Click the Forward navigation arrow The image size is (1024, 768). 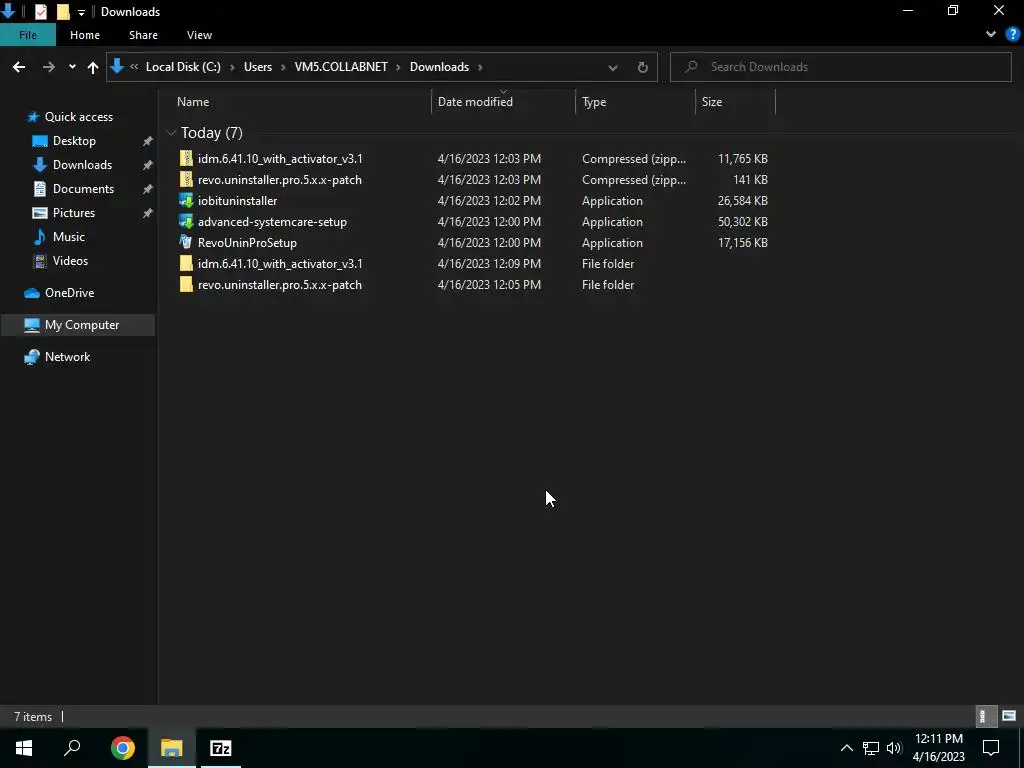49,67
